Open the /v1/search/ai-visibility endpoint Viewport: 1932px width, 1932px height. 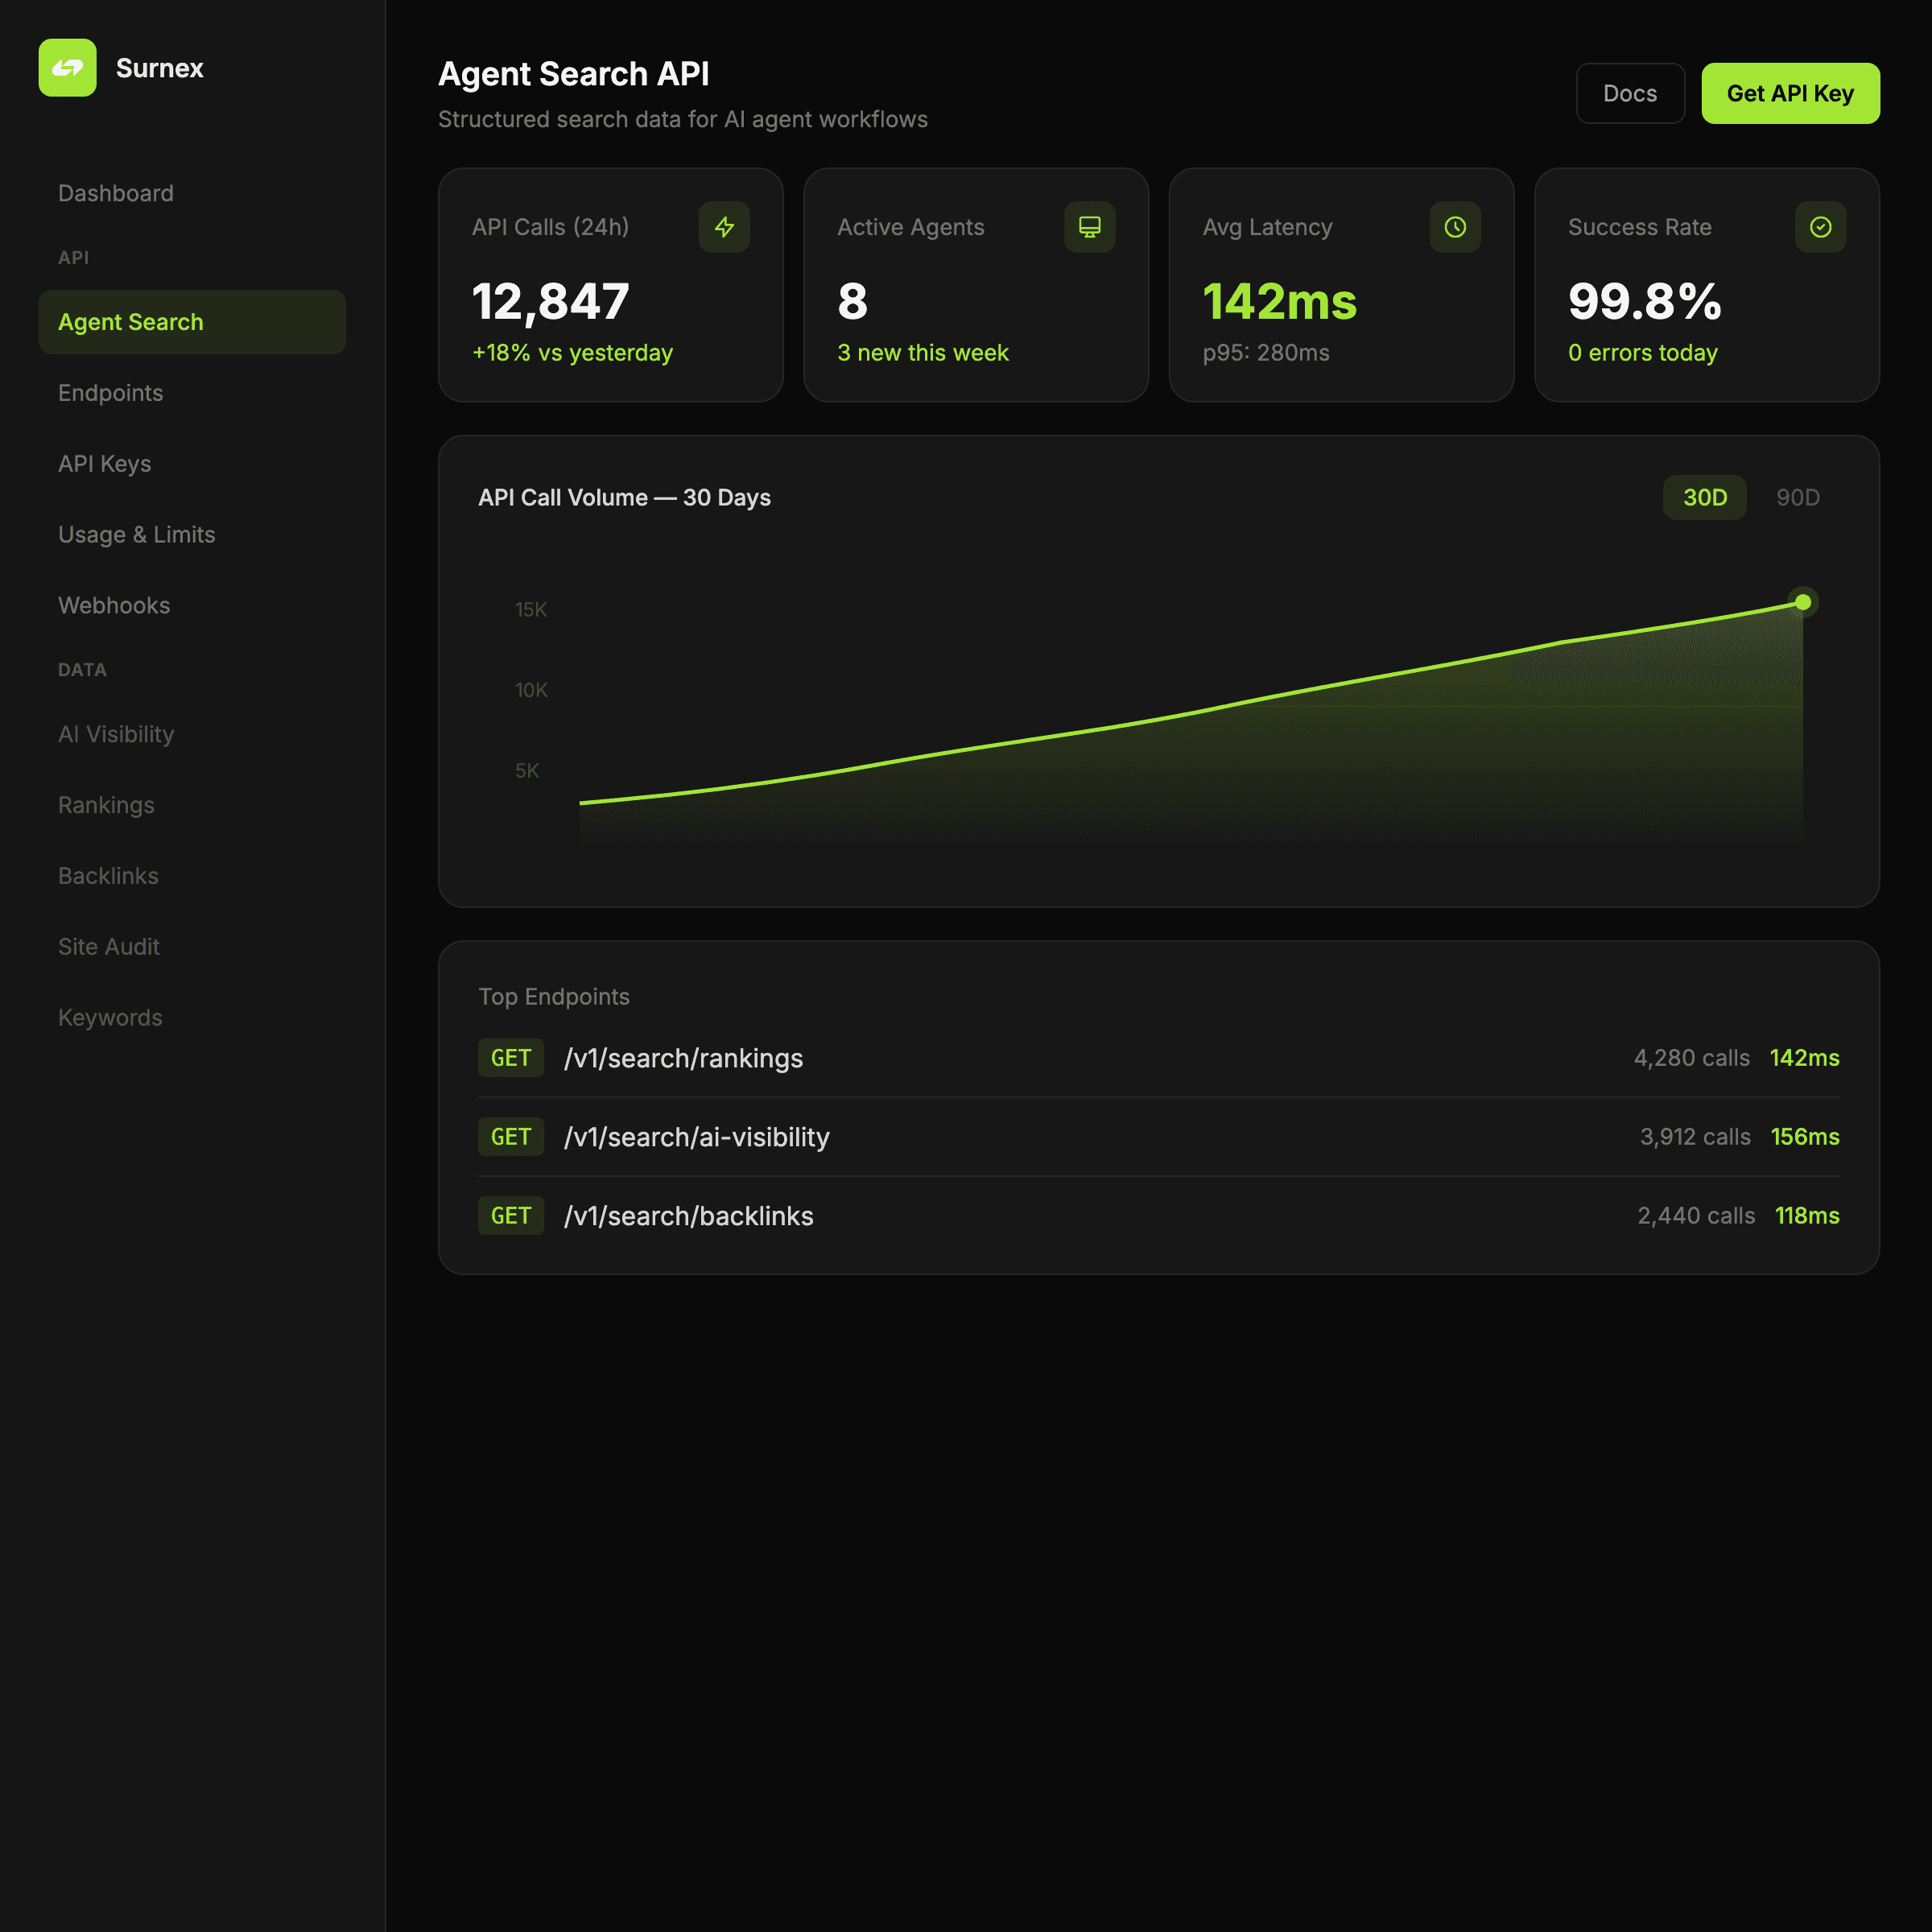pos(697,1137)
